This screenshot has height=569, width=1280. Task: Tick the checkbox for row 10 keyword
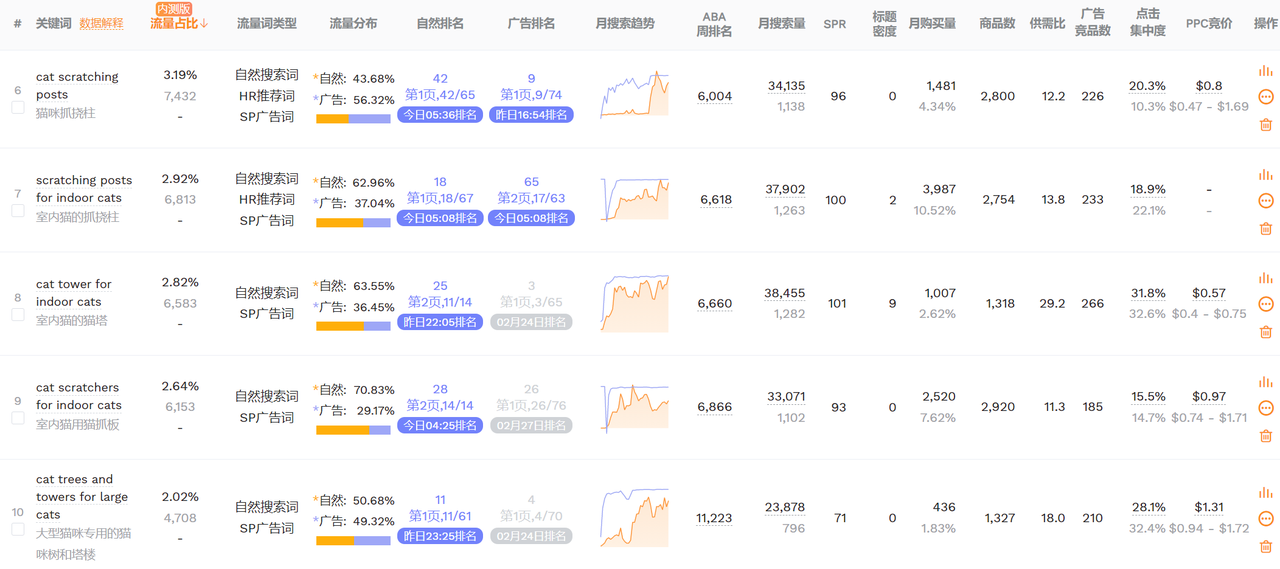[18, 529]
